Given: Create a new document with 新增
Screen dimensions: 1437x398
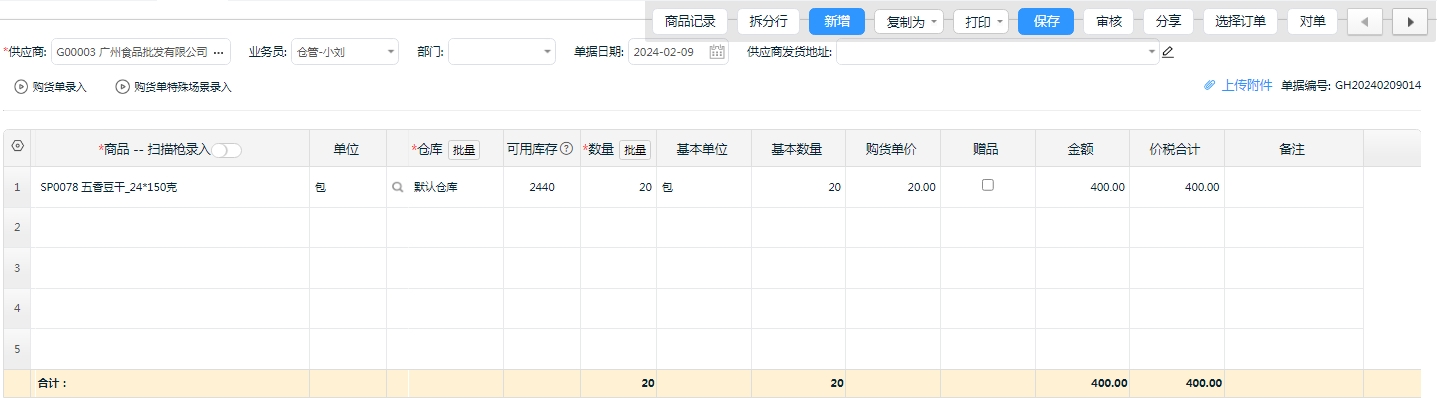Looking at the screenshot, I should tap(837, 21).
